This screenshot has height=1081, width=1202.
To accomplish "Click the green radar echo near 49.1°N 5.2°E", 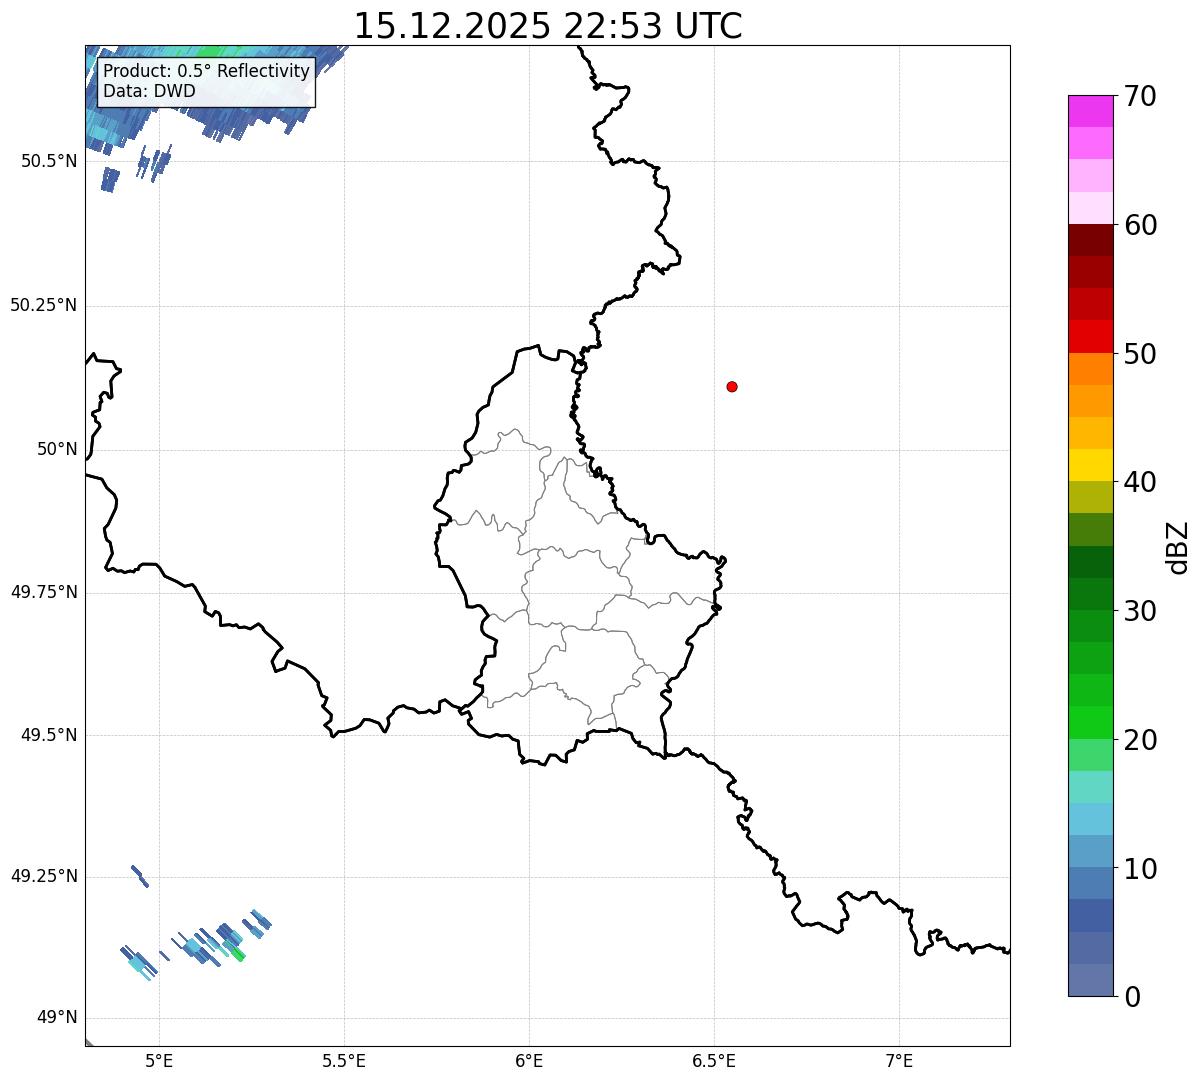I will (x=237, y=953).
